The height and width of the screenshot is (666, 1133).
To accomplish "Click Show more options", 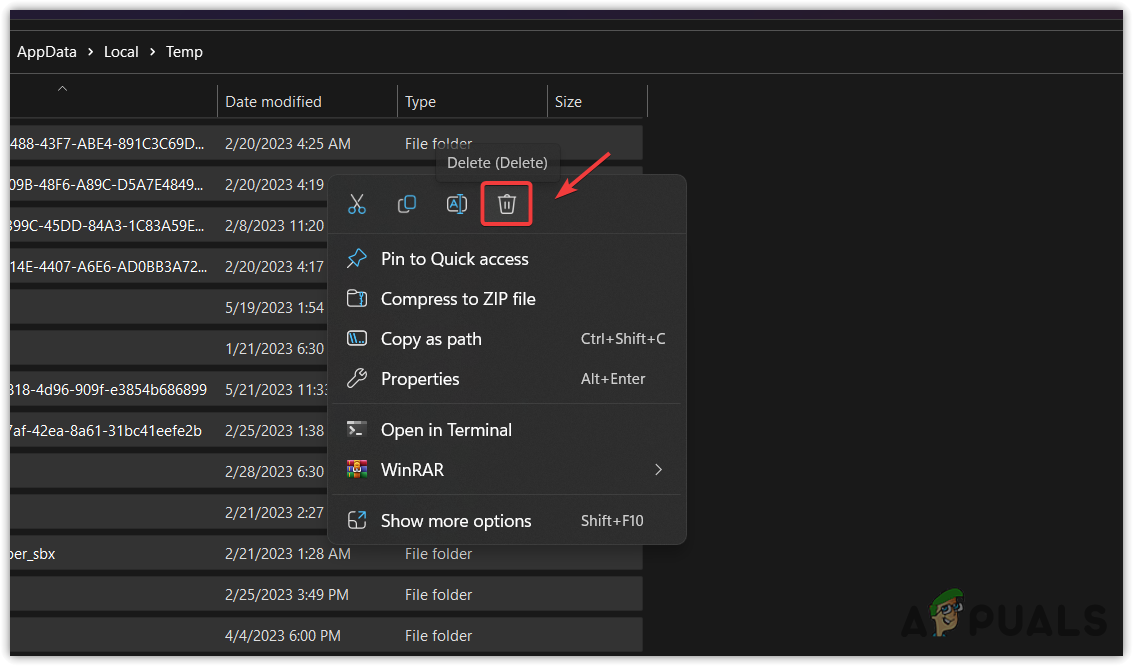I will point(456,521).
